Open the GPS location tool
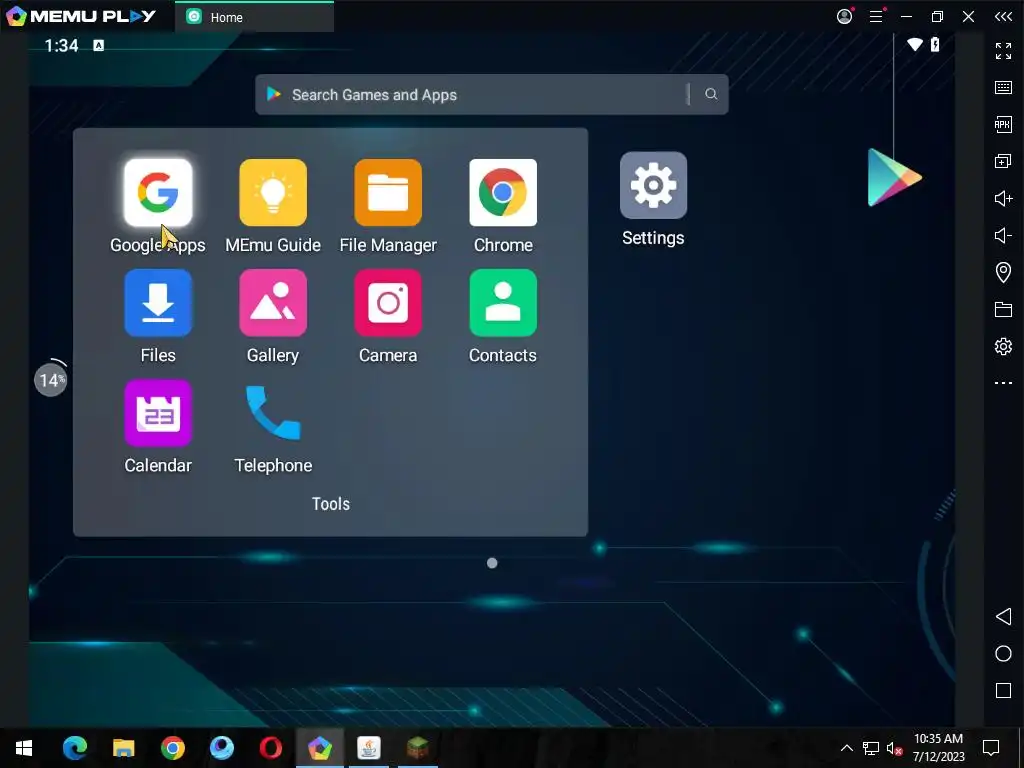 click(x=1003, y=272)
